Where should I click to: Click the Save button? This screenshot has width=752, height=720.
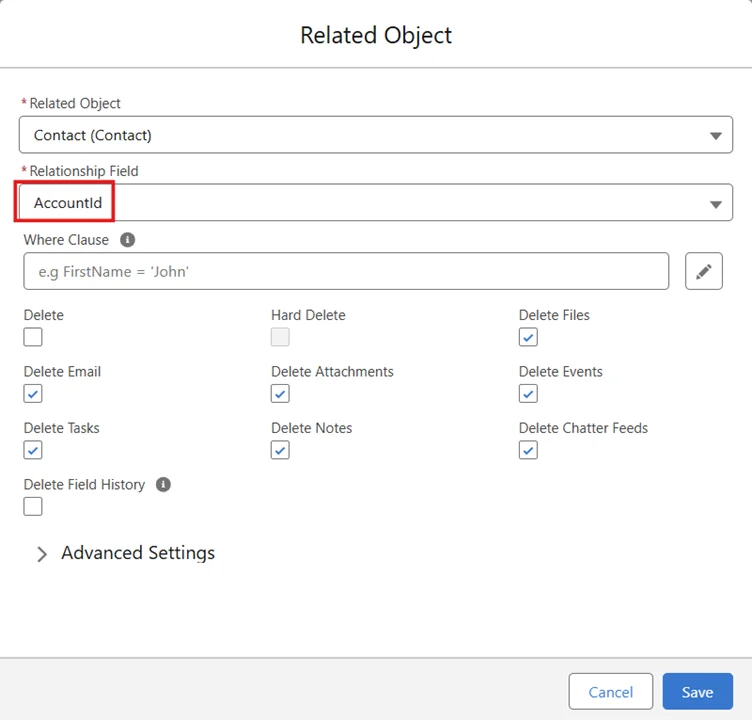(697, 692)
